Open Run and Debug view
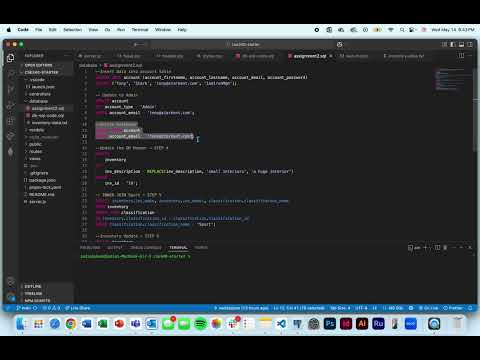This screenshot has height=360, width=480. pos(10,105)
